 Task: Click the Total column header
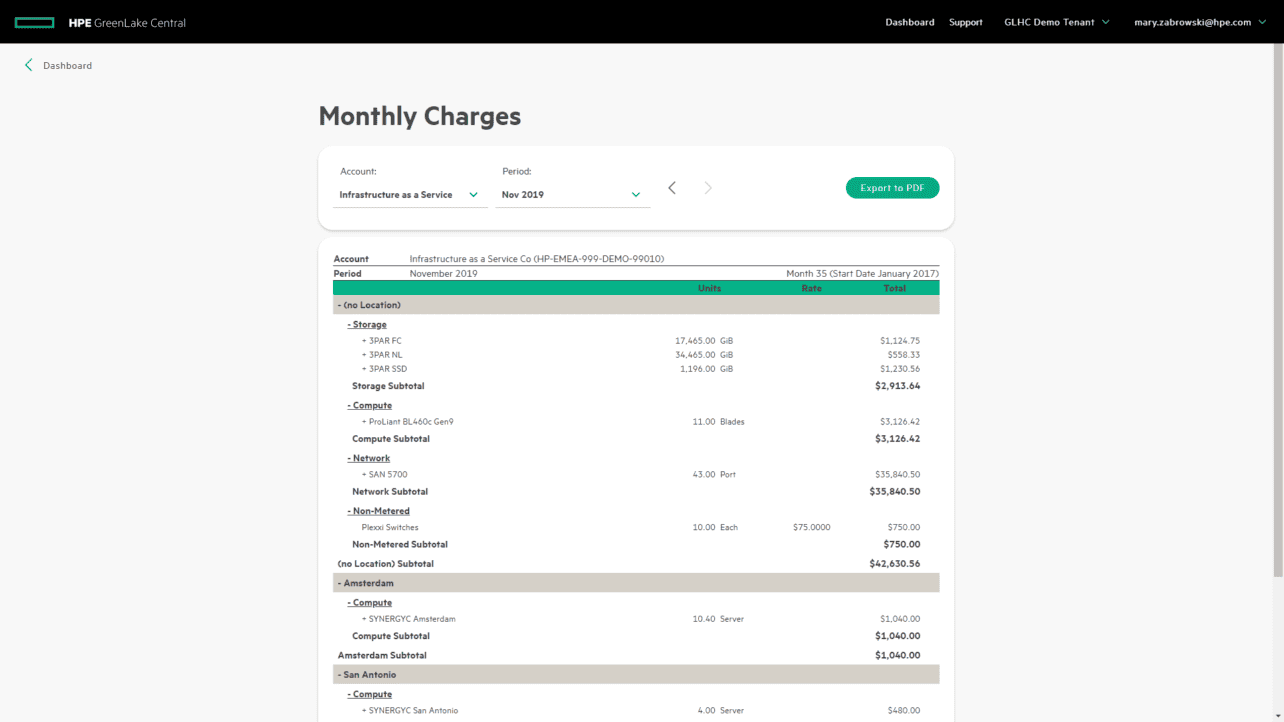[x=895, y=288]
